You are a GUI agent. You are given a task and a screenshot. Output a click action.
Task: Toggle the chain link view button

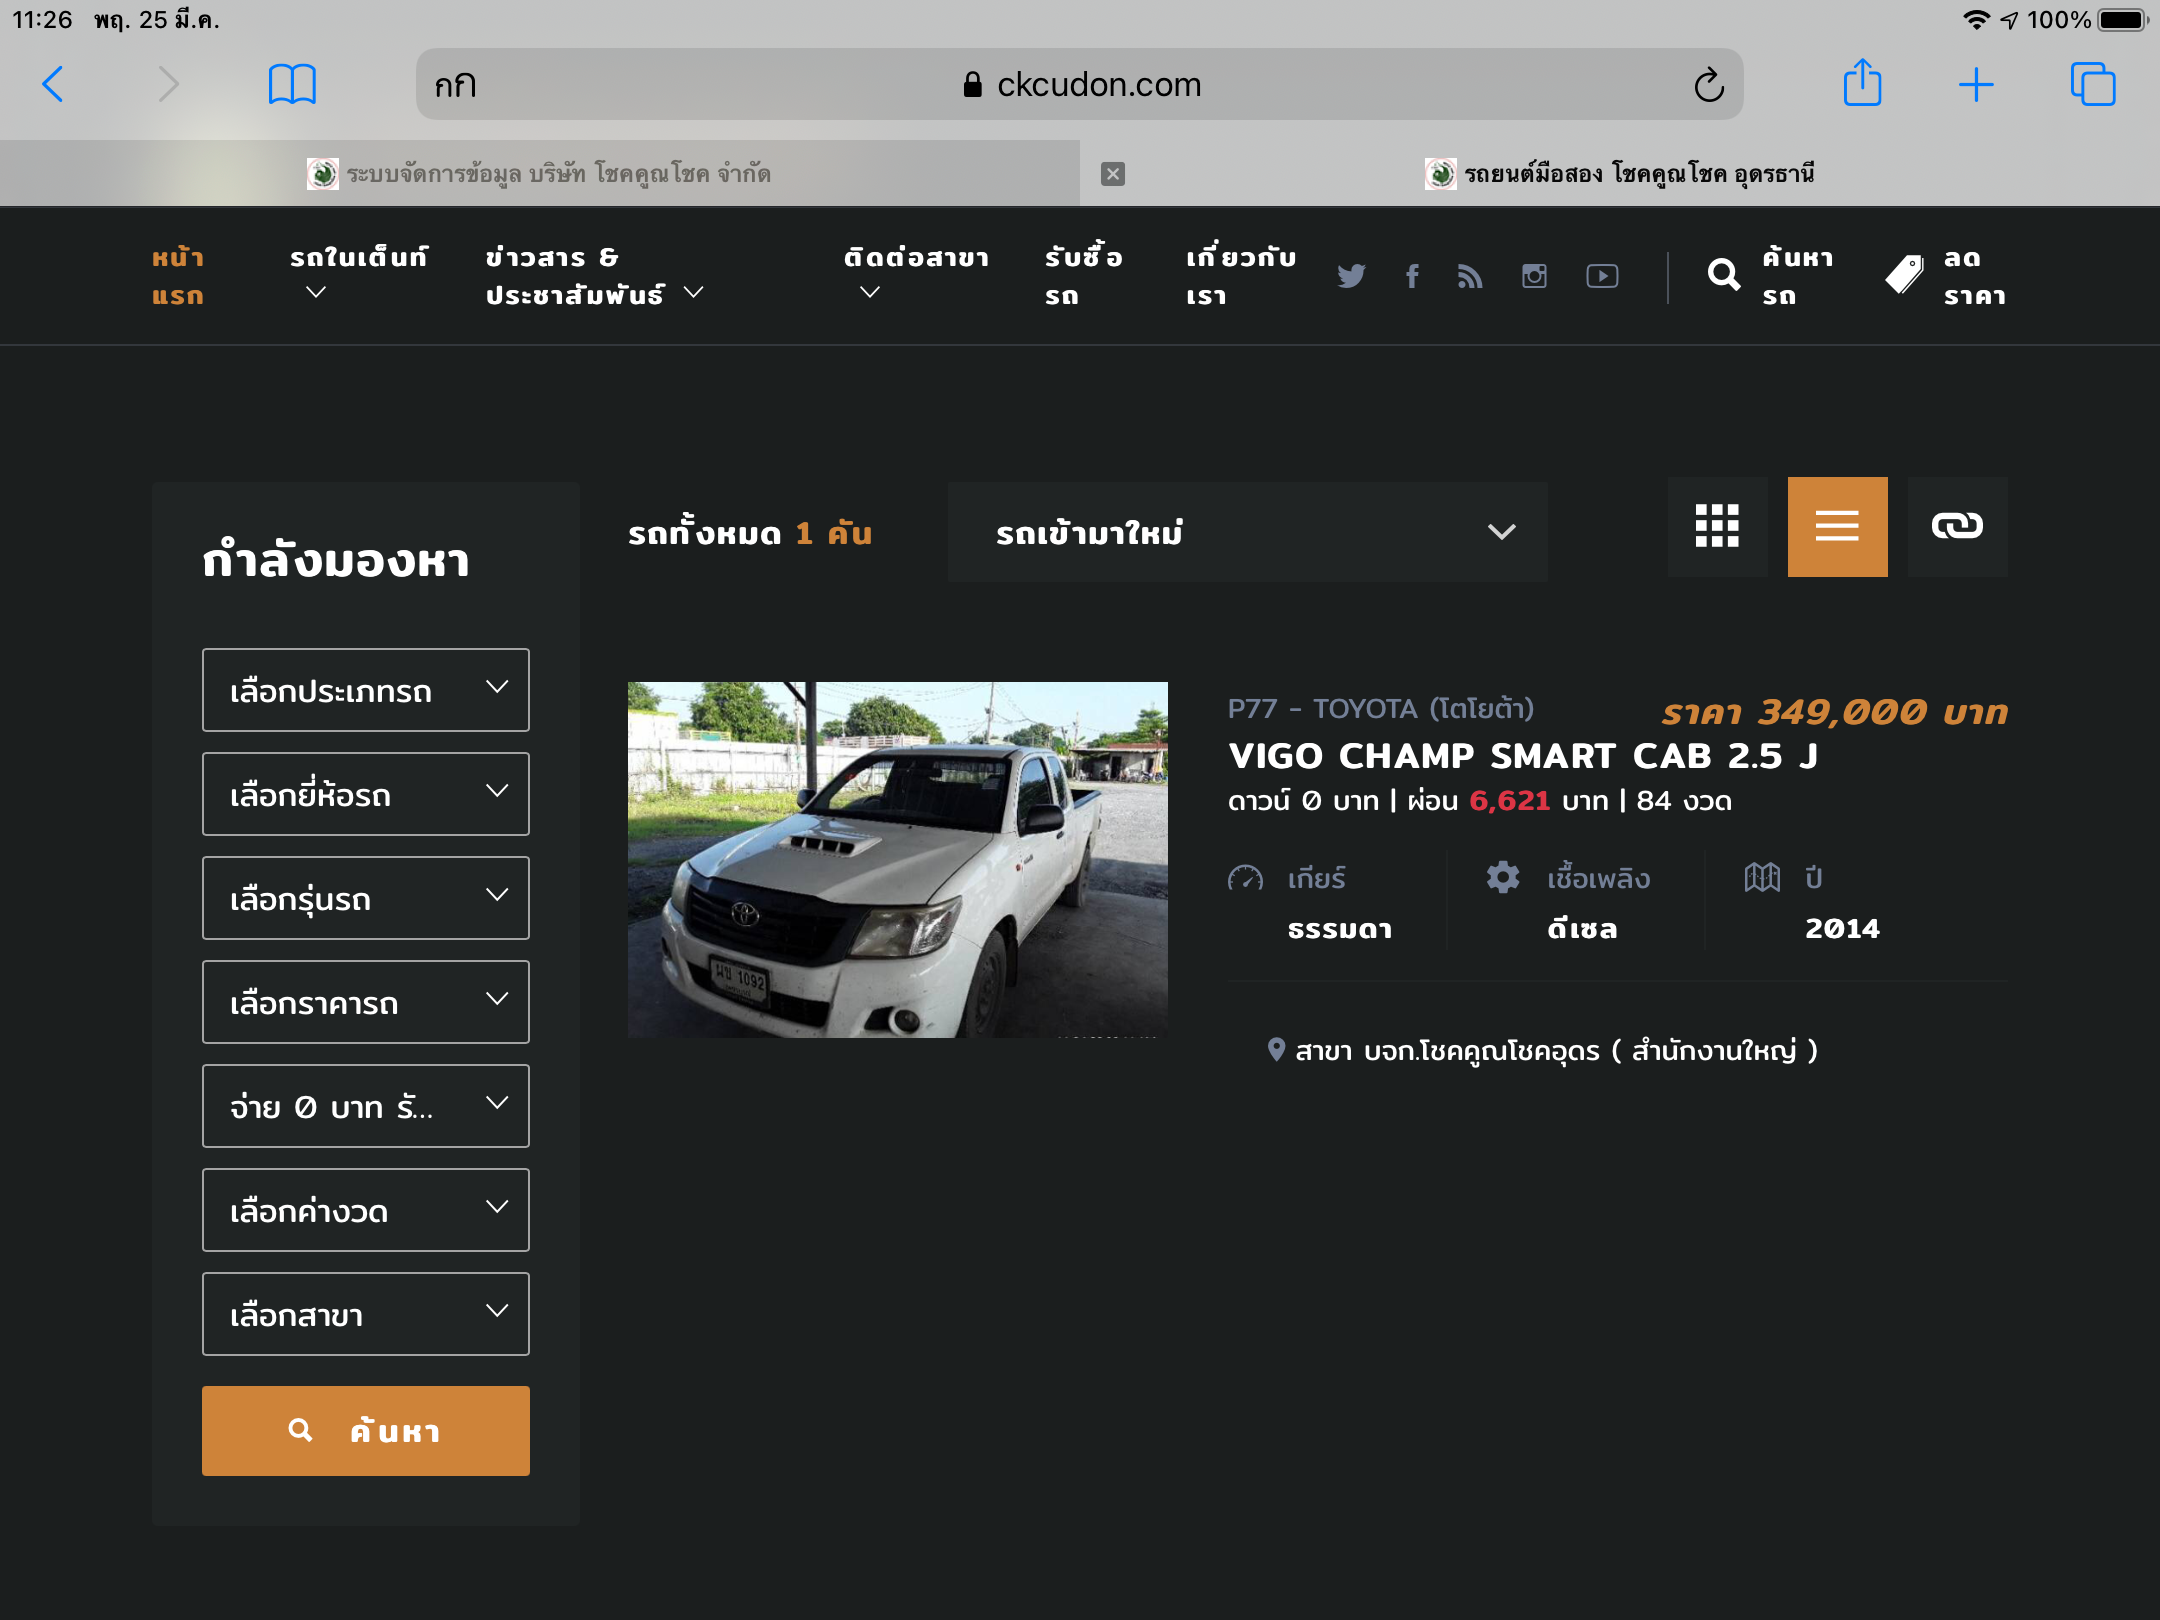coord(1957,527)
